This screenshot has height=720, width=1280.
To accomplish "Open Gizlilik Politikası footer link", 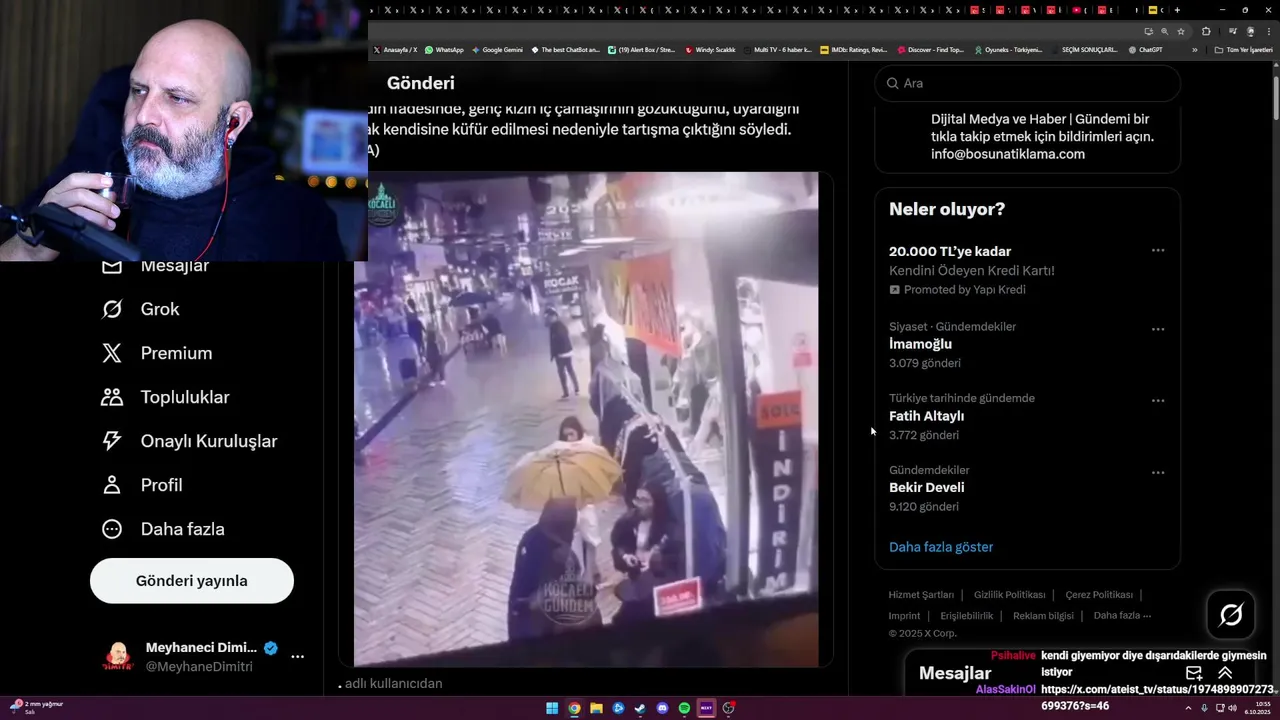I will click(x=1009, y=595).
